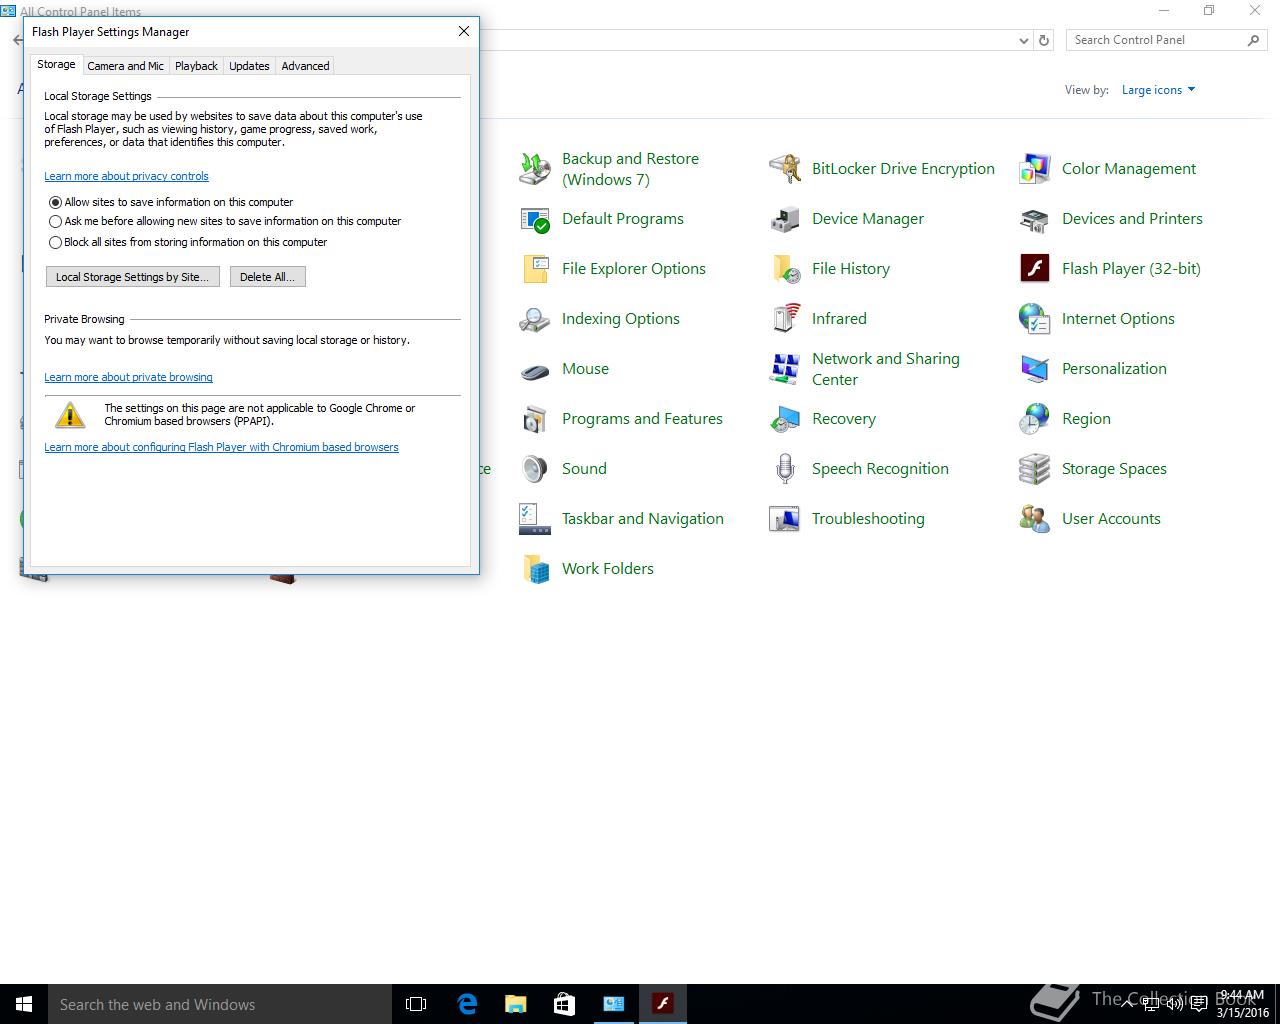Click the Network and Sharing Center icon
Image resolution: width=1280 pixels, height=1024 pixels.
coord(785,369)
